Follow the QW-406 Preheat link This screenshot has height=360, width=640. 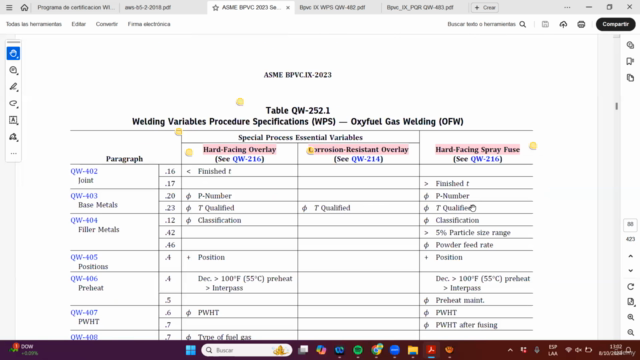tap(84, 278)
